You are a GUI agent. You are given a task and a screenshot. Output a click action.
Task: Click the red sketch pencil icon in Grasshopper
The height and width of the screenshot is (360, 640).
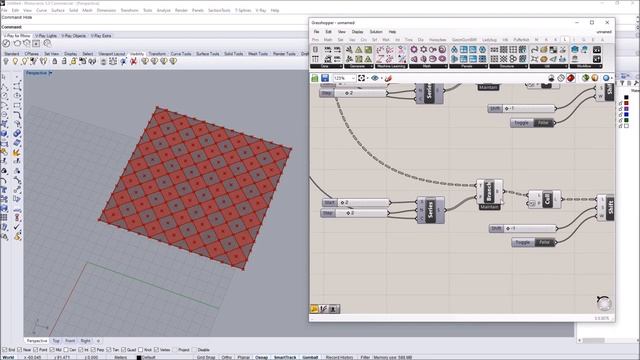click(388, 78)
